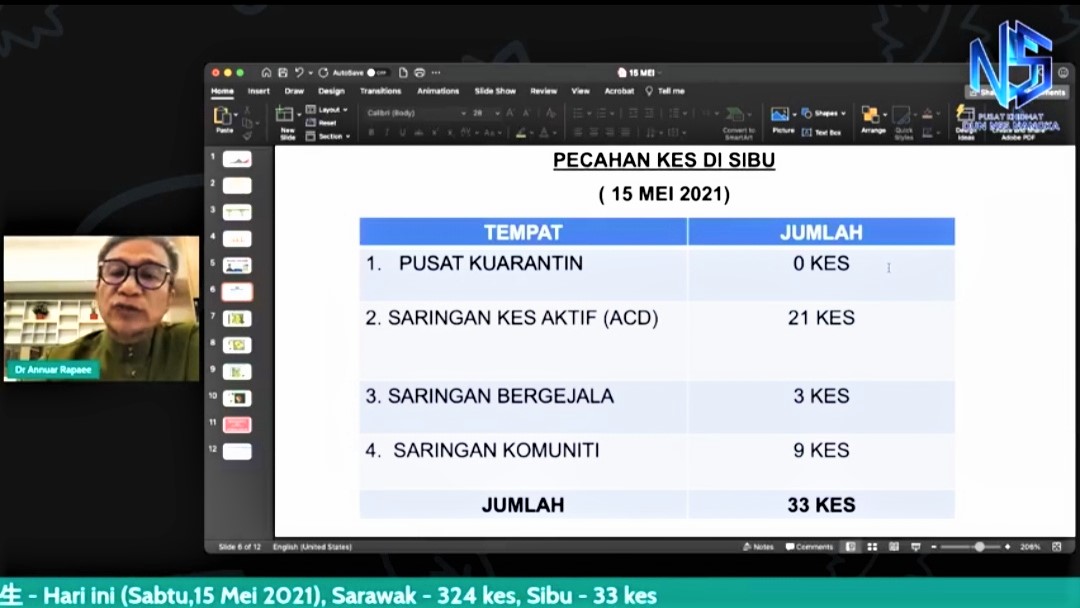This screenshot has width=1080, height=608.
Task: Click the Tell me search box
Action: 671,91
